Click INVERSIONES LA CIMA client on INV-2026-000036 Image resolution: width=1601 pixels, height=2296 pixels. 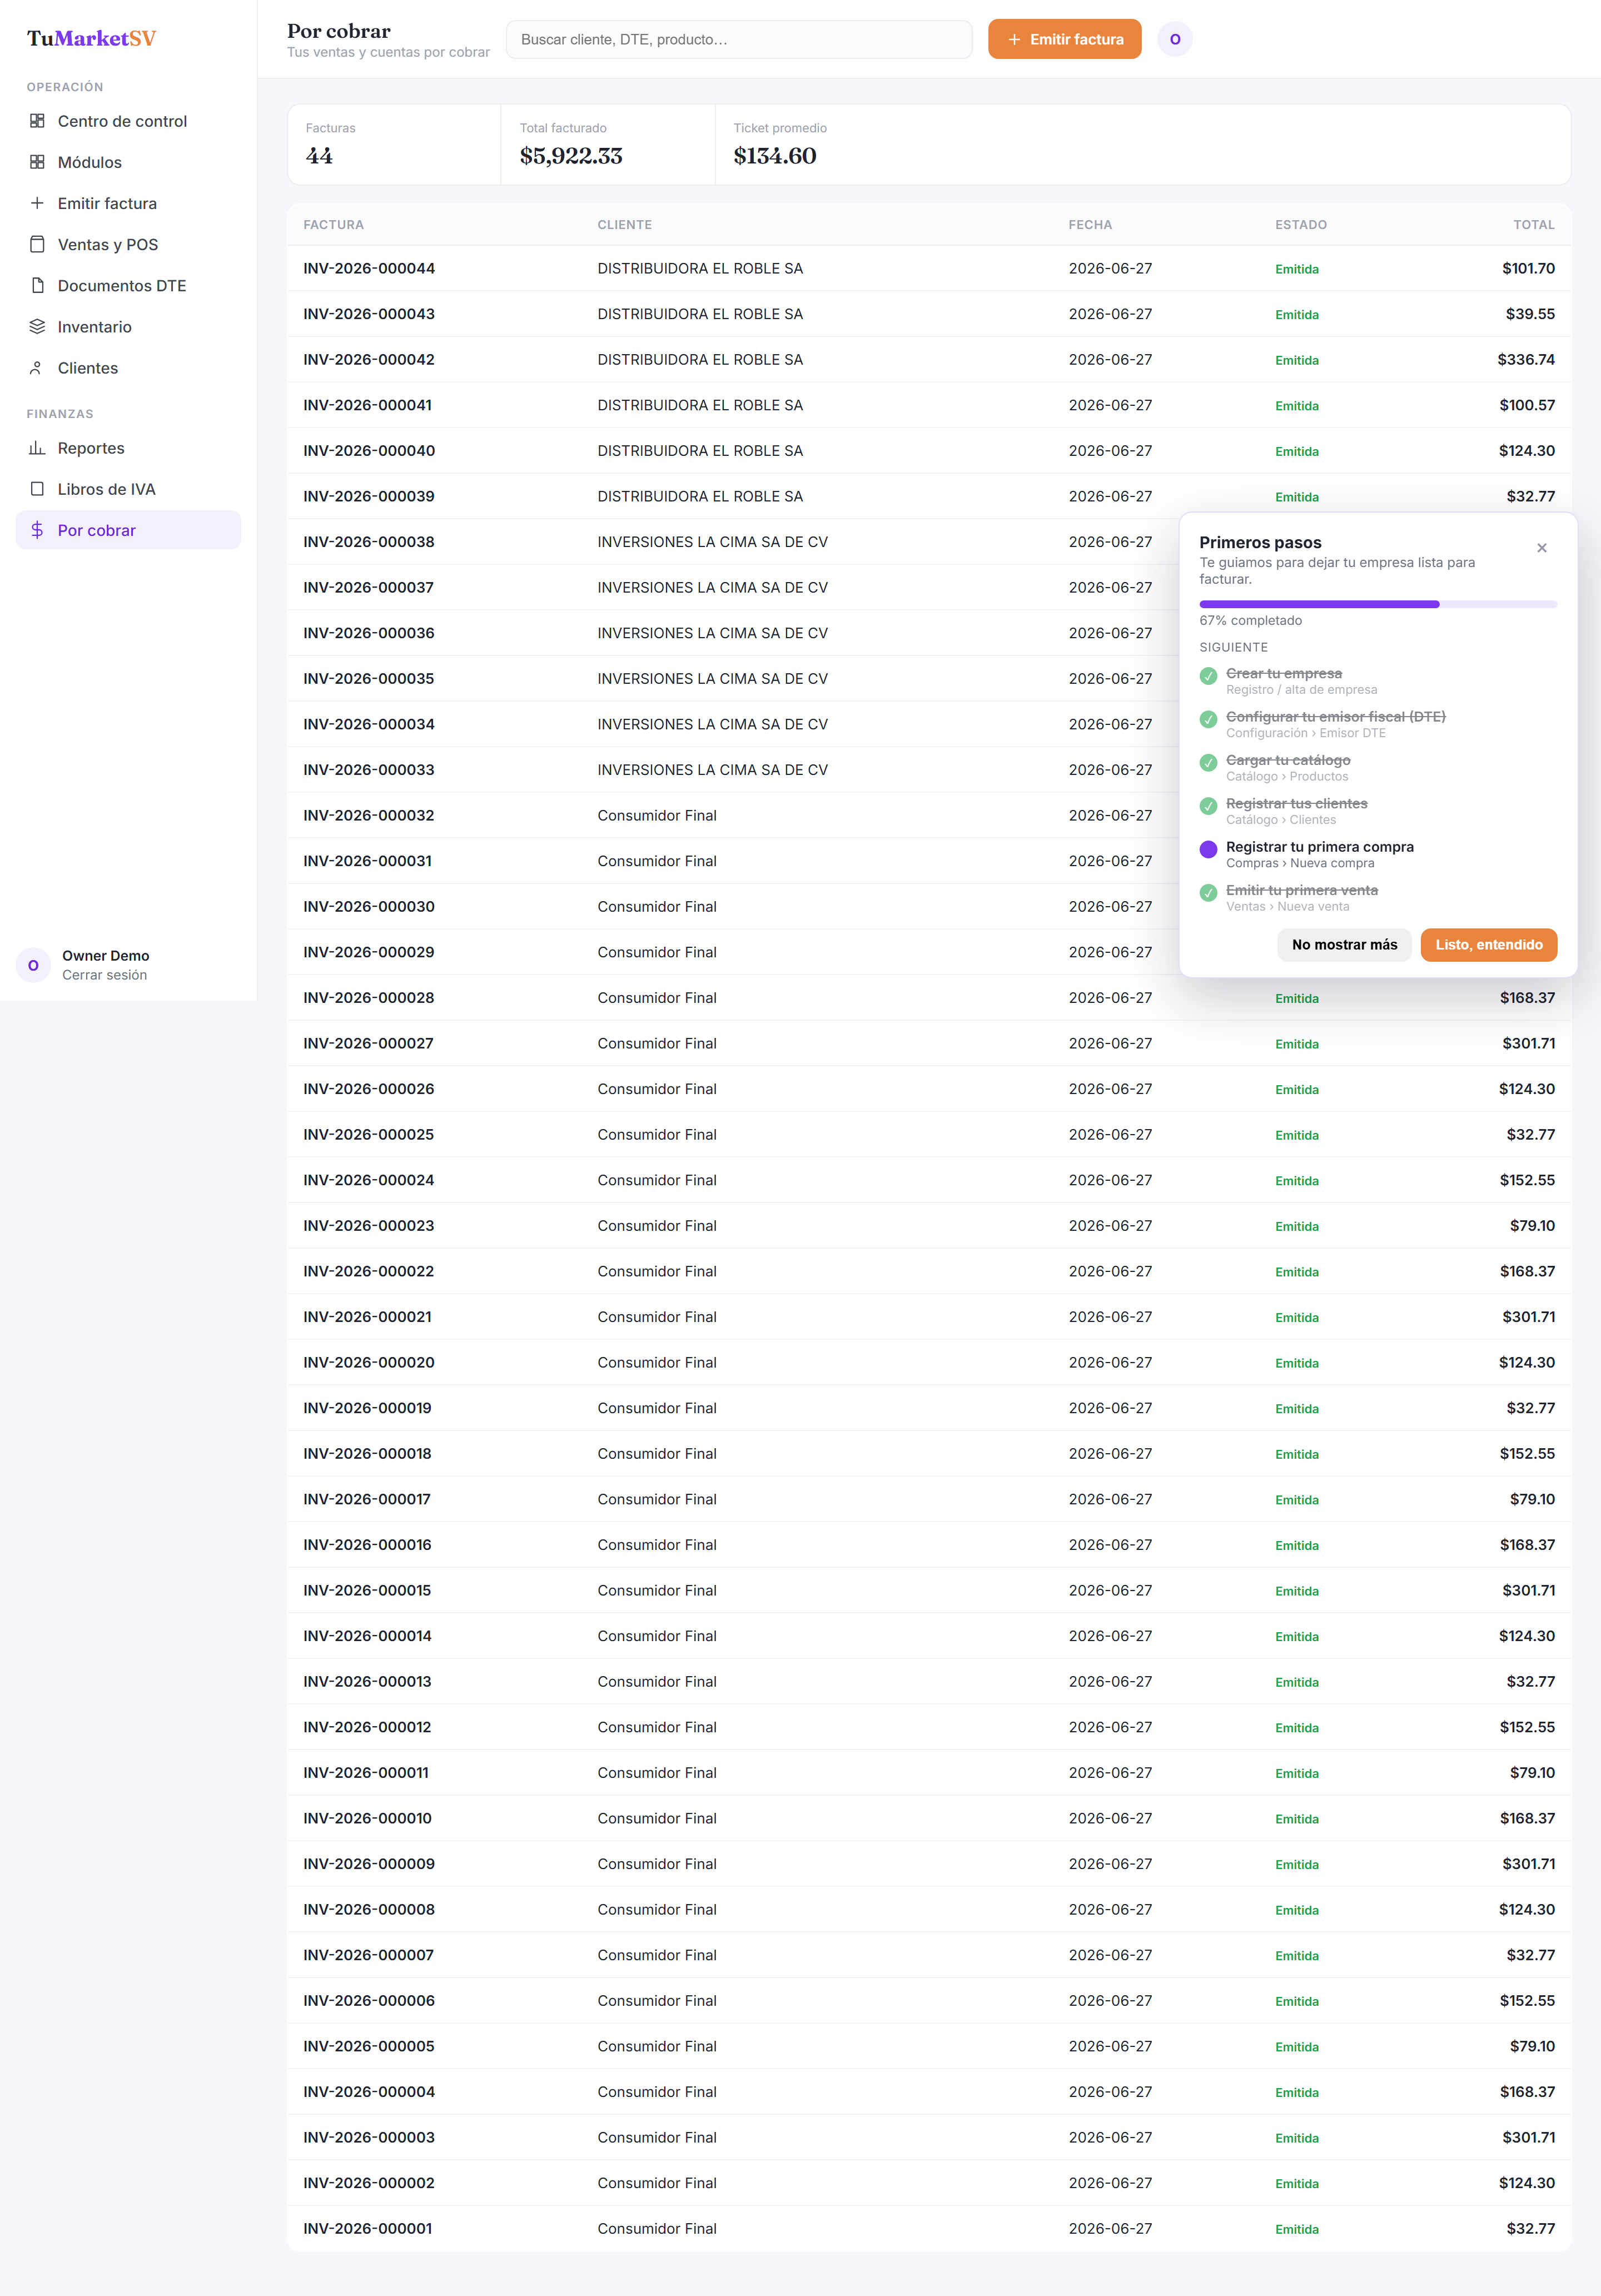coord(713,633)
